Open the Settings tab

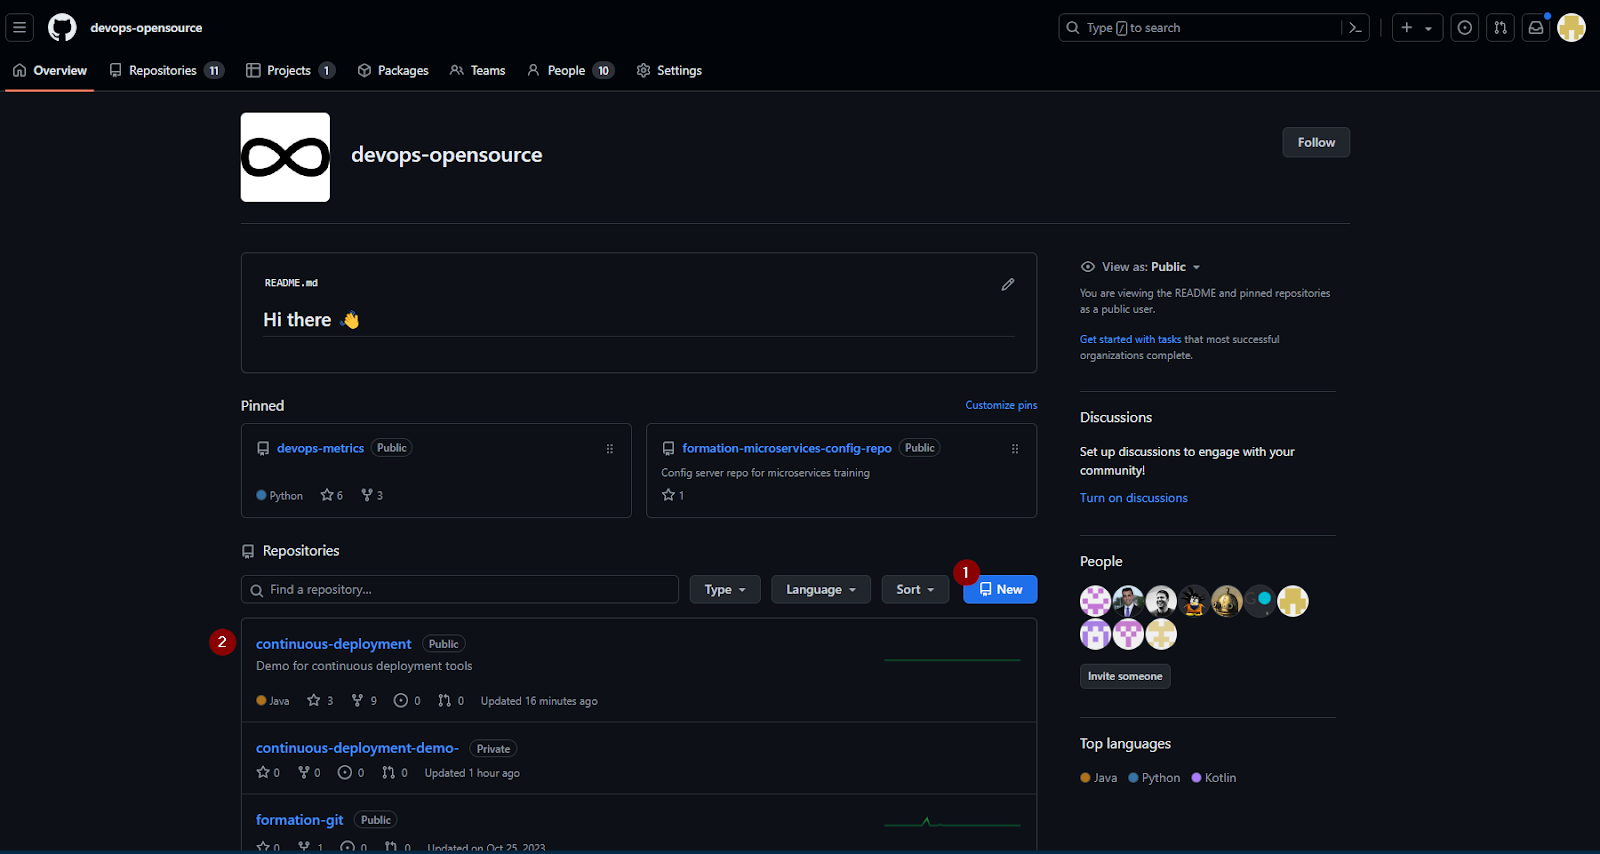[x=669, y=71]
